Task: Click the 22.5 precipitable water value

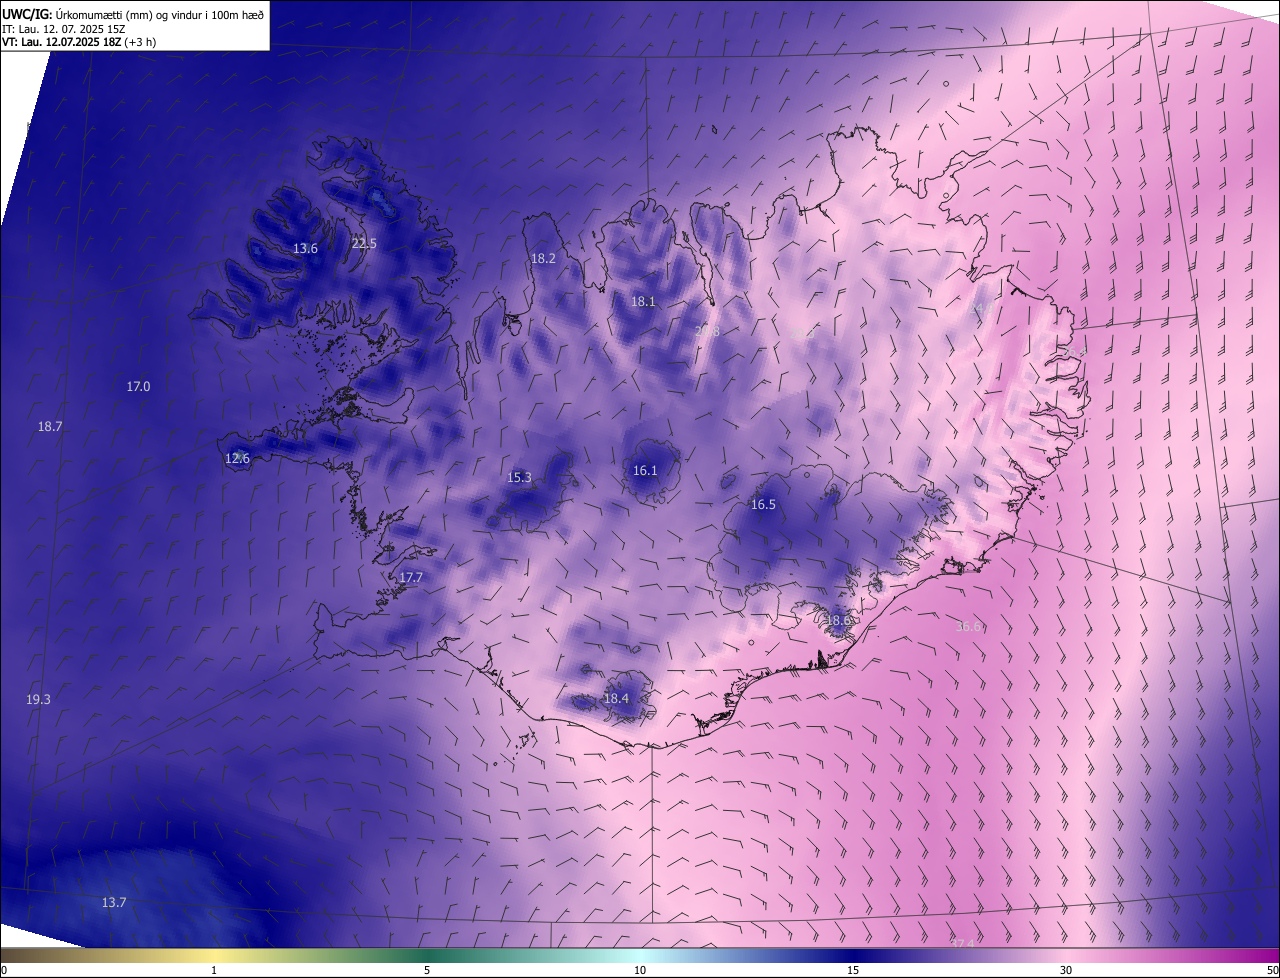Action: tap(364, 244)
